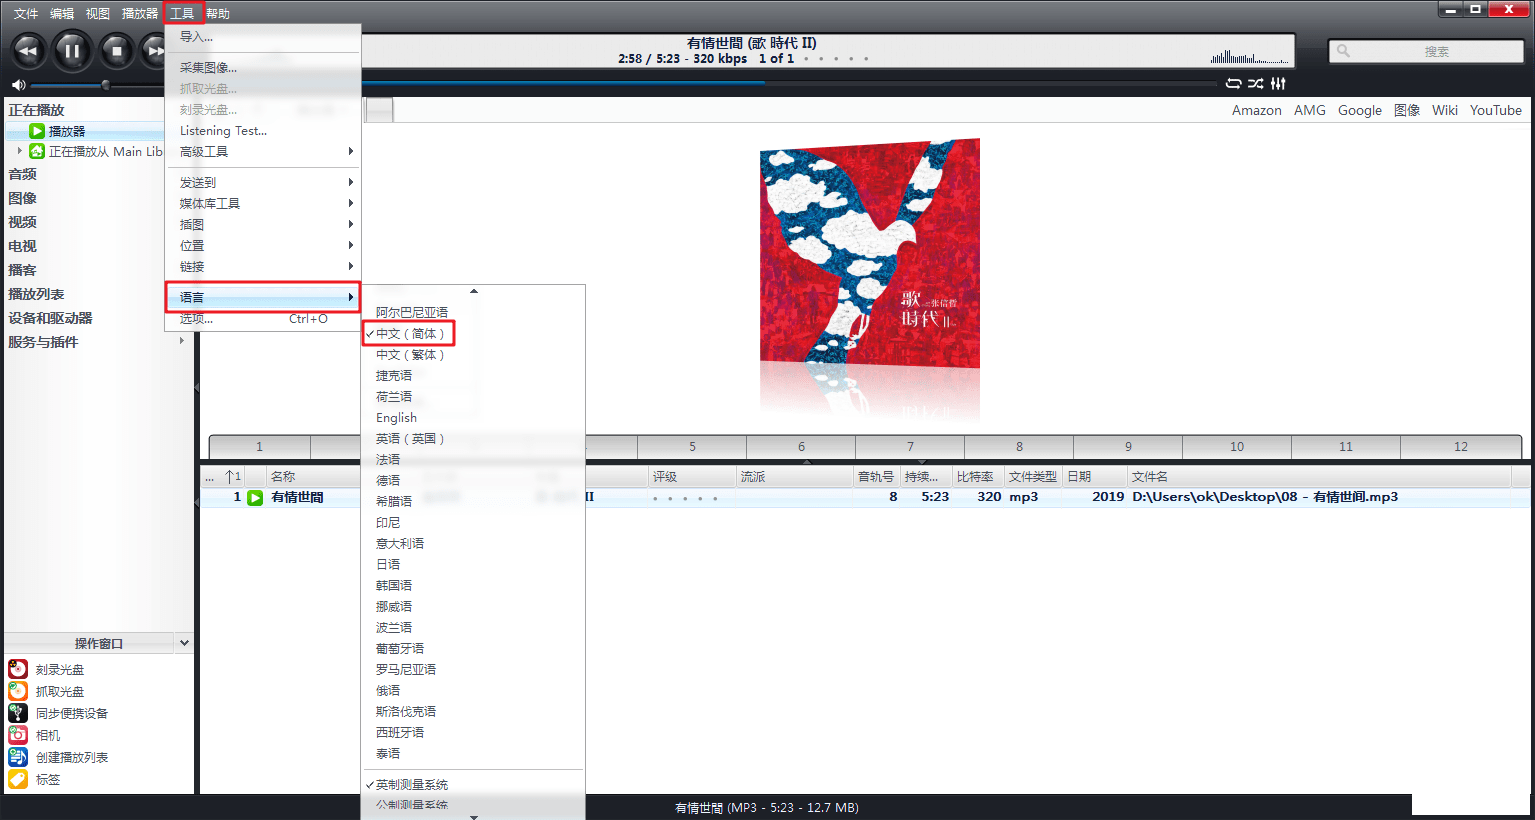Click the magnifier icon in search box
This screenshot has height=820, width=1535.
point(1343,51)
